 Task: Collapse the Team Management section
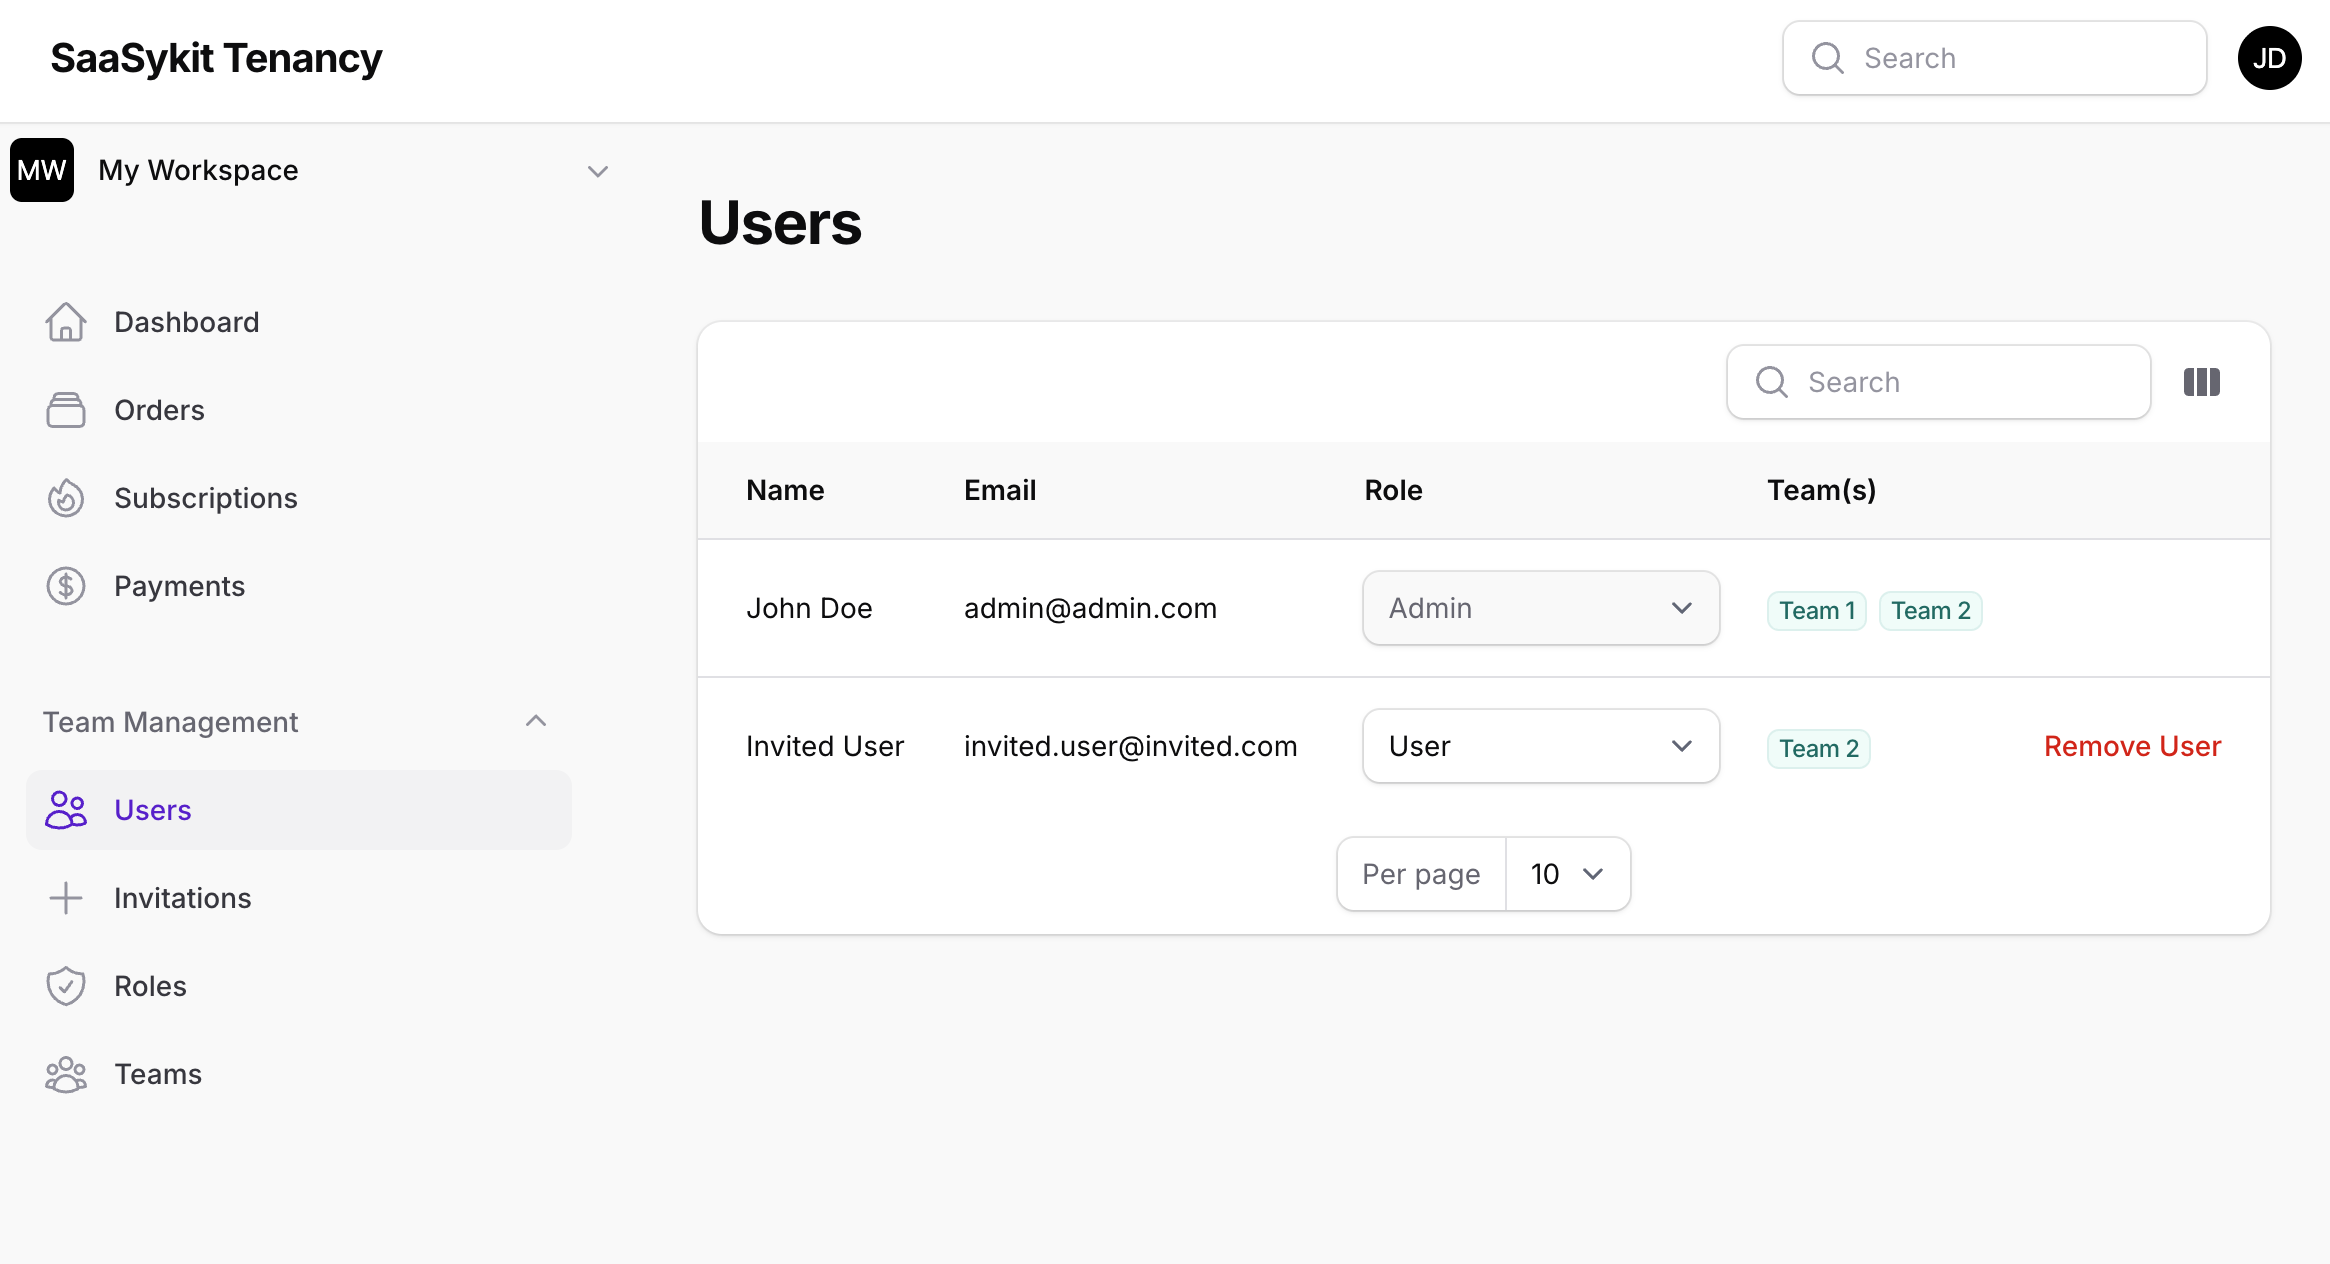point(536,721)
